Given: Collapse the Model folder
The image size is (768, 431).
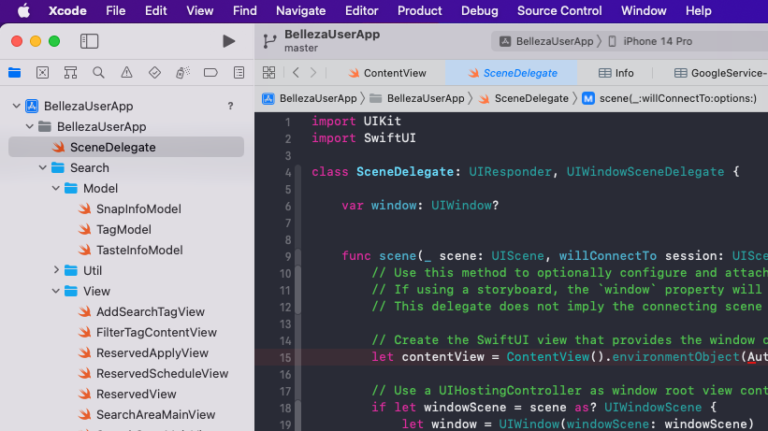Looking at the screenshot, I should (56, 188).
